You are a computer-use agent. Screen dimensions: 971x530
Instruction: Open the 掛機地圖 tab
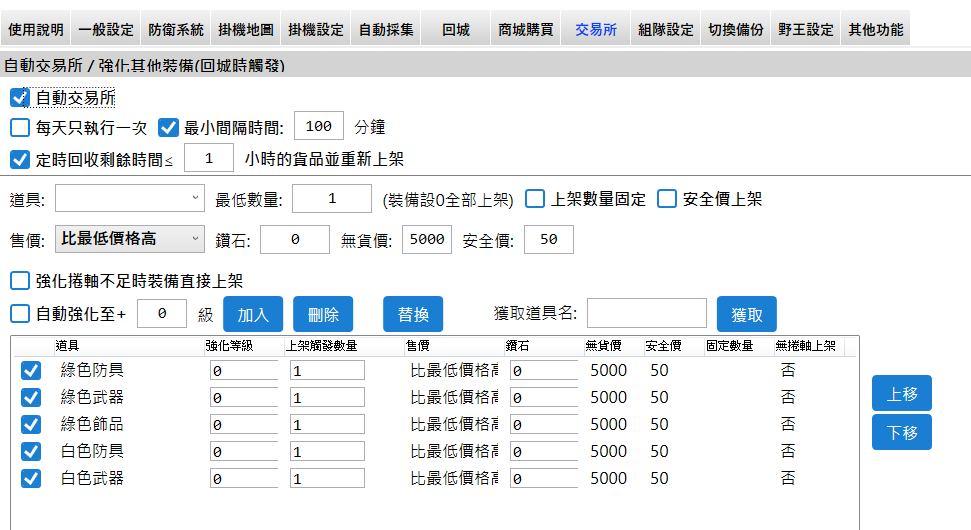point(246,30)
